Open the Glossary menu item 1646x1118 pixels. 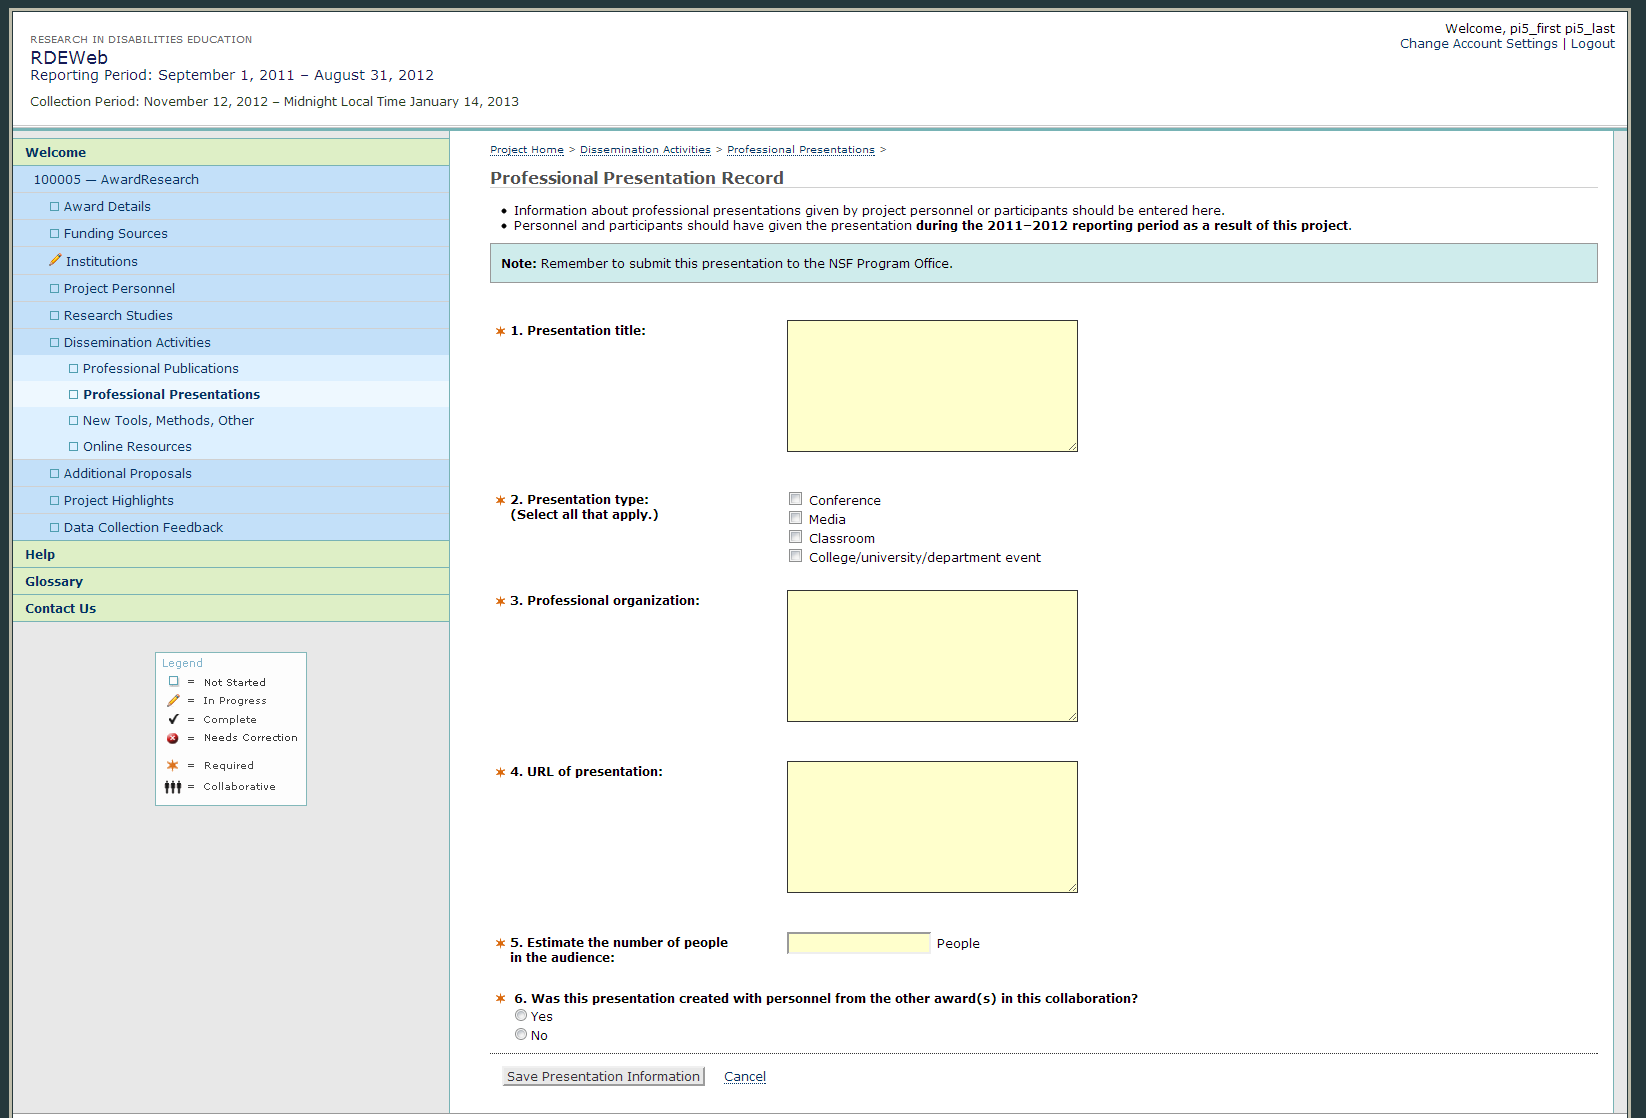(54, 582)
